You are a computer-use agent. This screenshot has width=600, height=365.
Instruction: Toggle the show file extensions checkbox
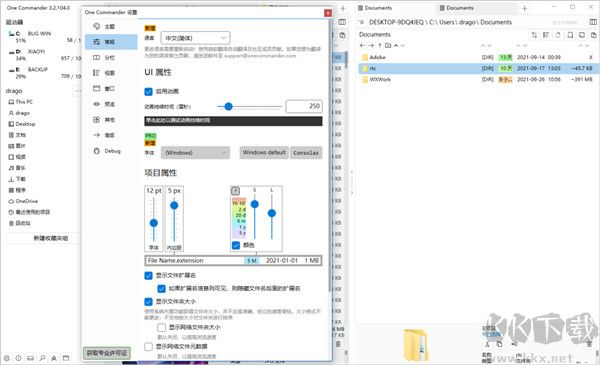(148, 275)
